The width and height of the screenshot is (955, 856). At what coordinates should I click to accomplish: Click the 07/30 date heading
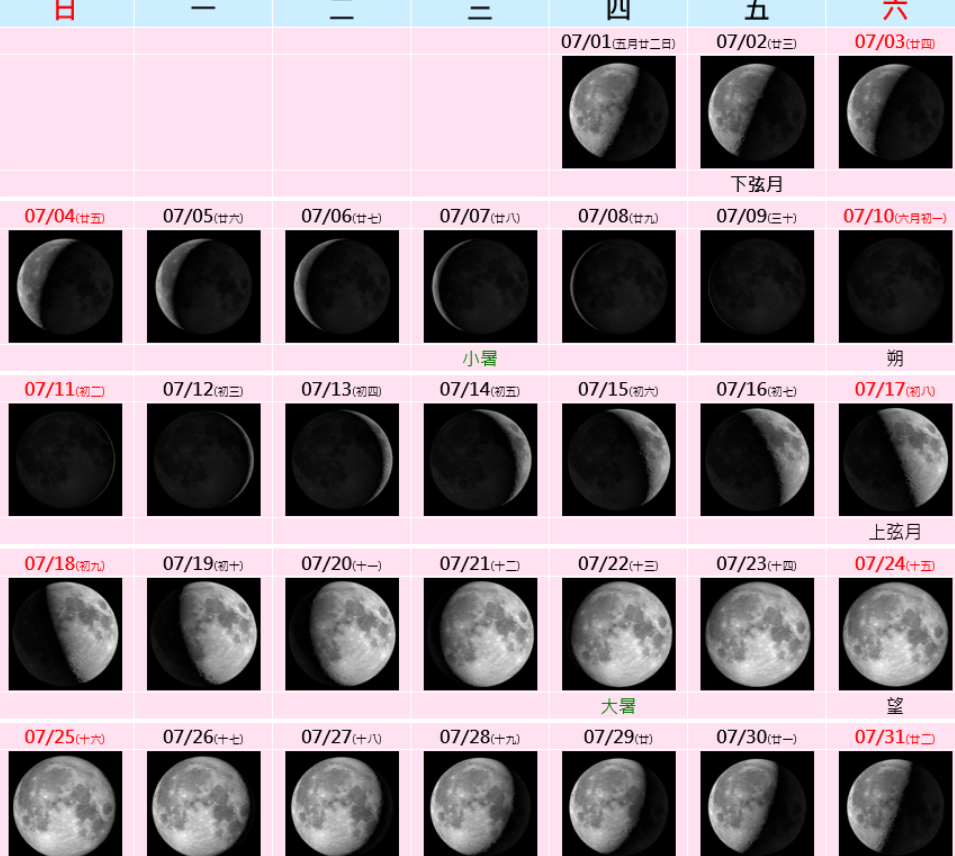pos(756,737)
